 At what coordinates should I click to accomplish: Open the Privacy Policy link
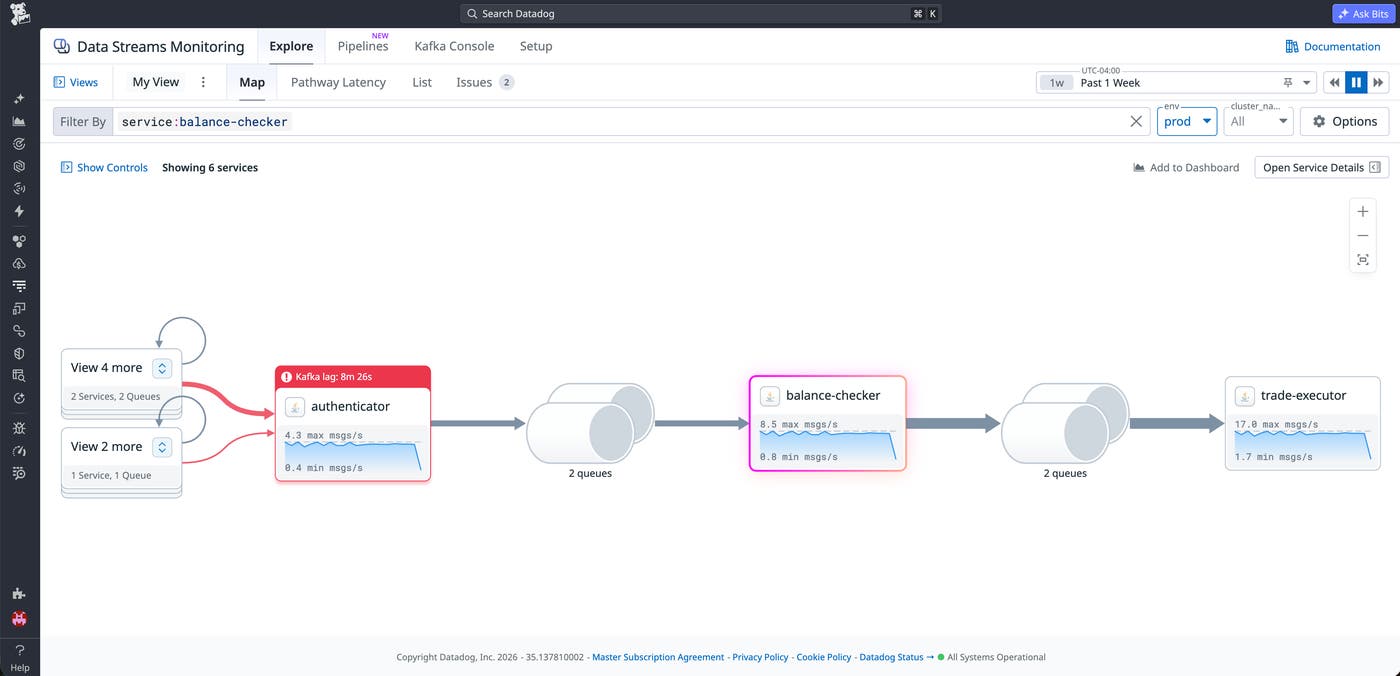click(760, 657)
